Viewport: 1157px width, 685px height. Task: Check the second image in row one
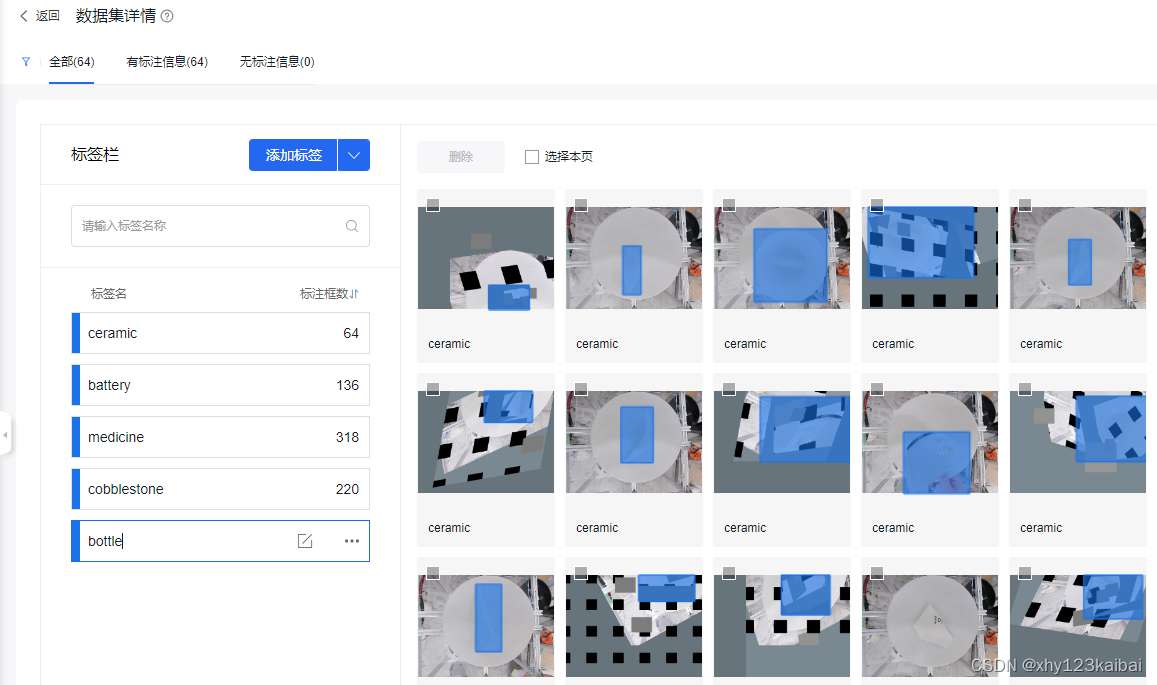(x=581, y=205)
